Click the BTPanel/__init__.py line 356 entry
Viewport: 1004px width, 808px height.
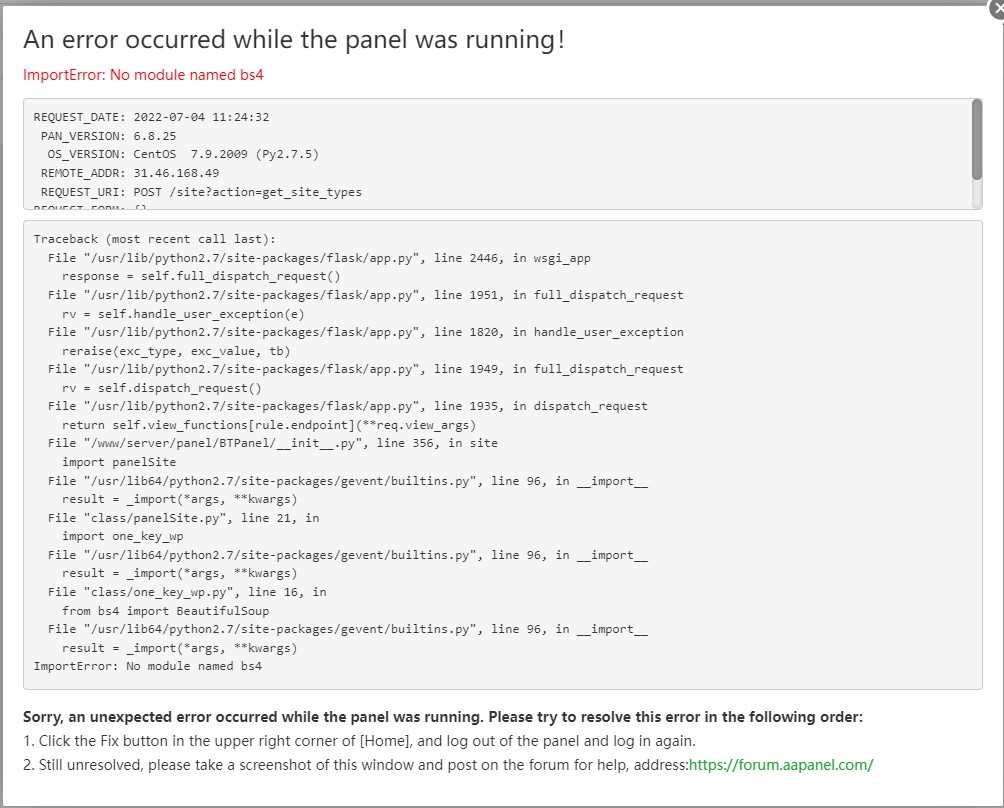tap(272, 443)
